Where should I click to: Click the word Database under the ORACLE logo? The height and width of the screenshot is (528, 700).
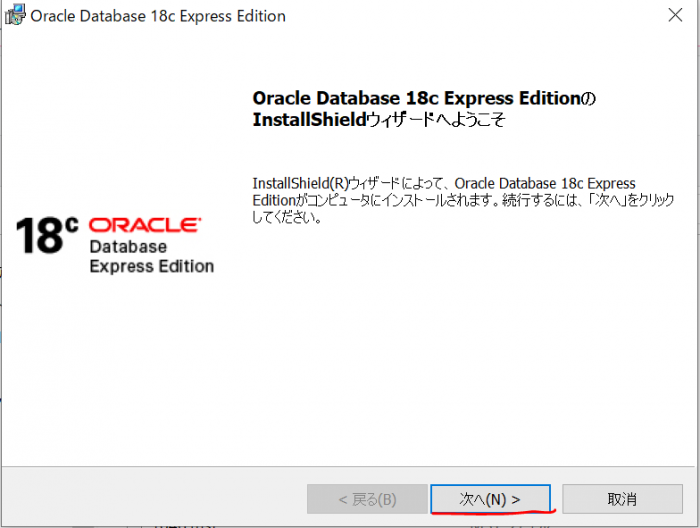click(128, 247)
